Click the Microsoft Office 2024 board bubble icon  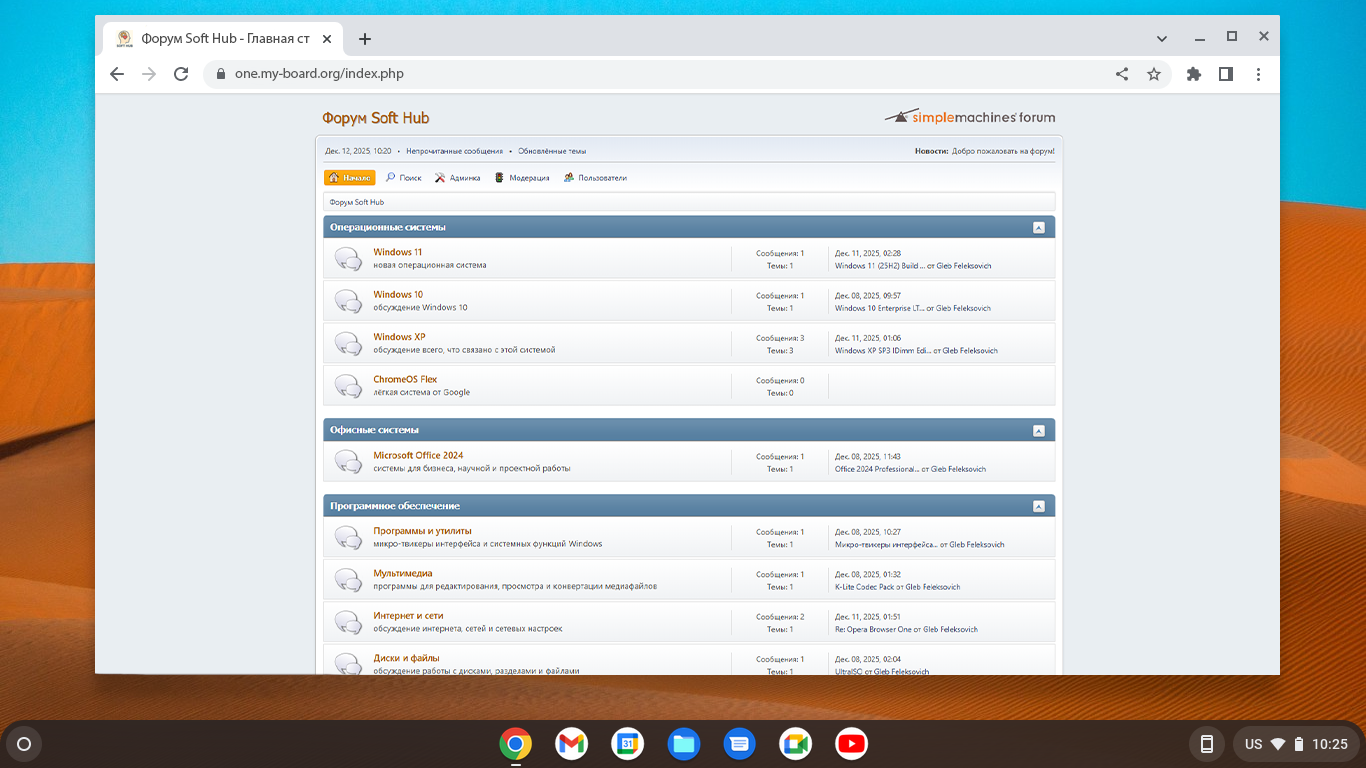click(x=348, y=462)
